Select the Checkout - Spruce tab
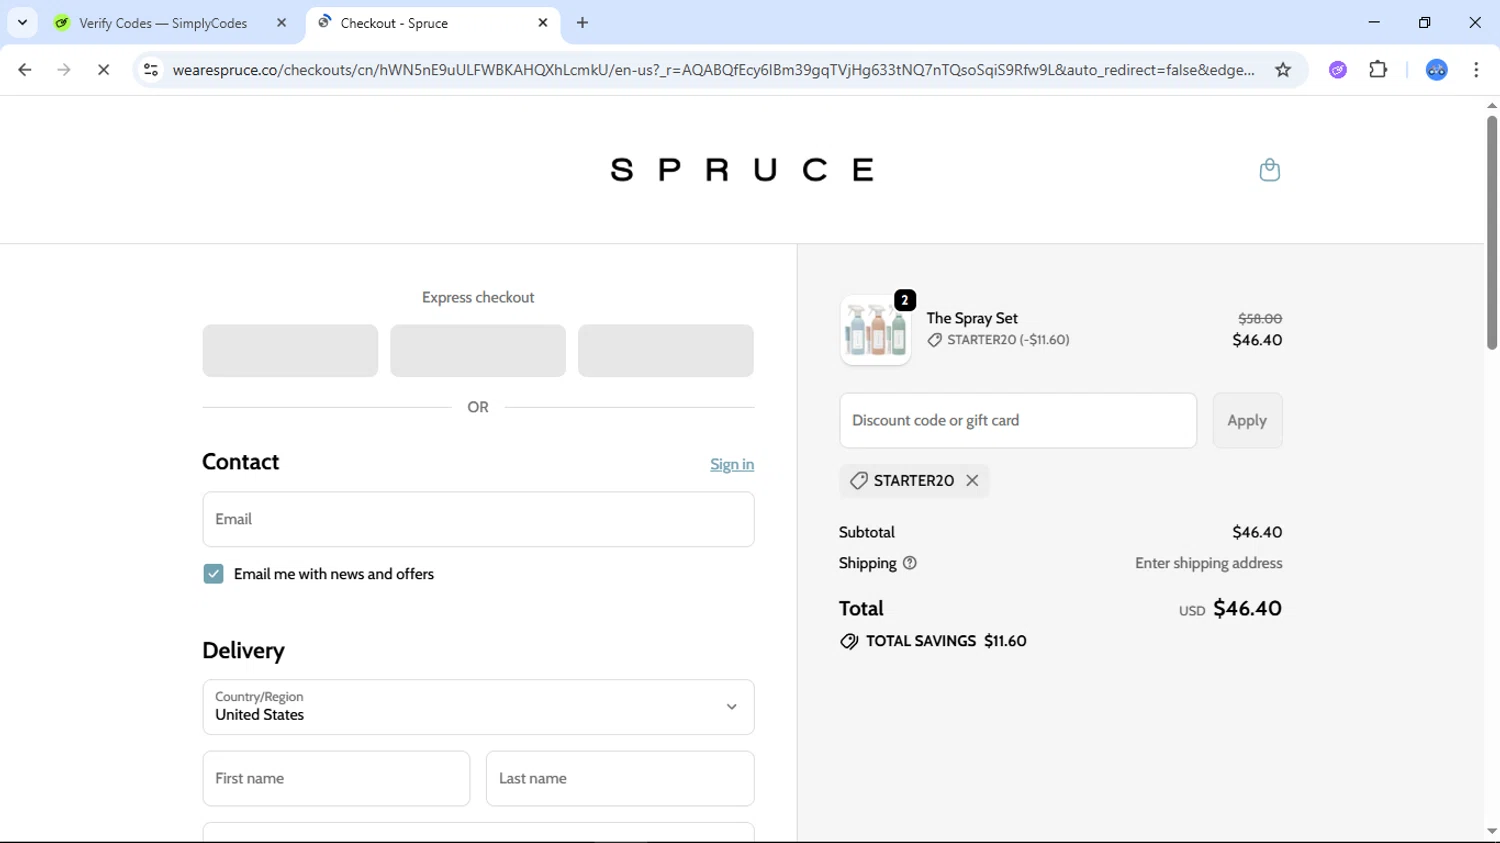This screenshot has width=1500, height=843. coord(434,23)
